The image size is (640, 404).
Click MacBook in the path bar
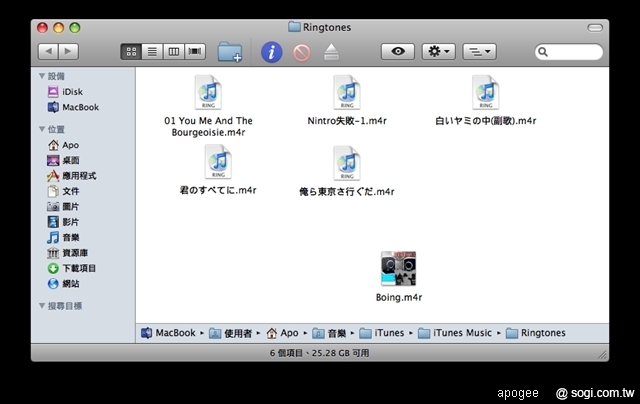(x=168, y=333)
